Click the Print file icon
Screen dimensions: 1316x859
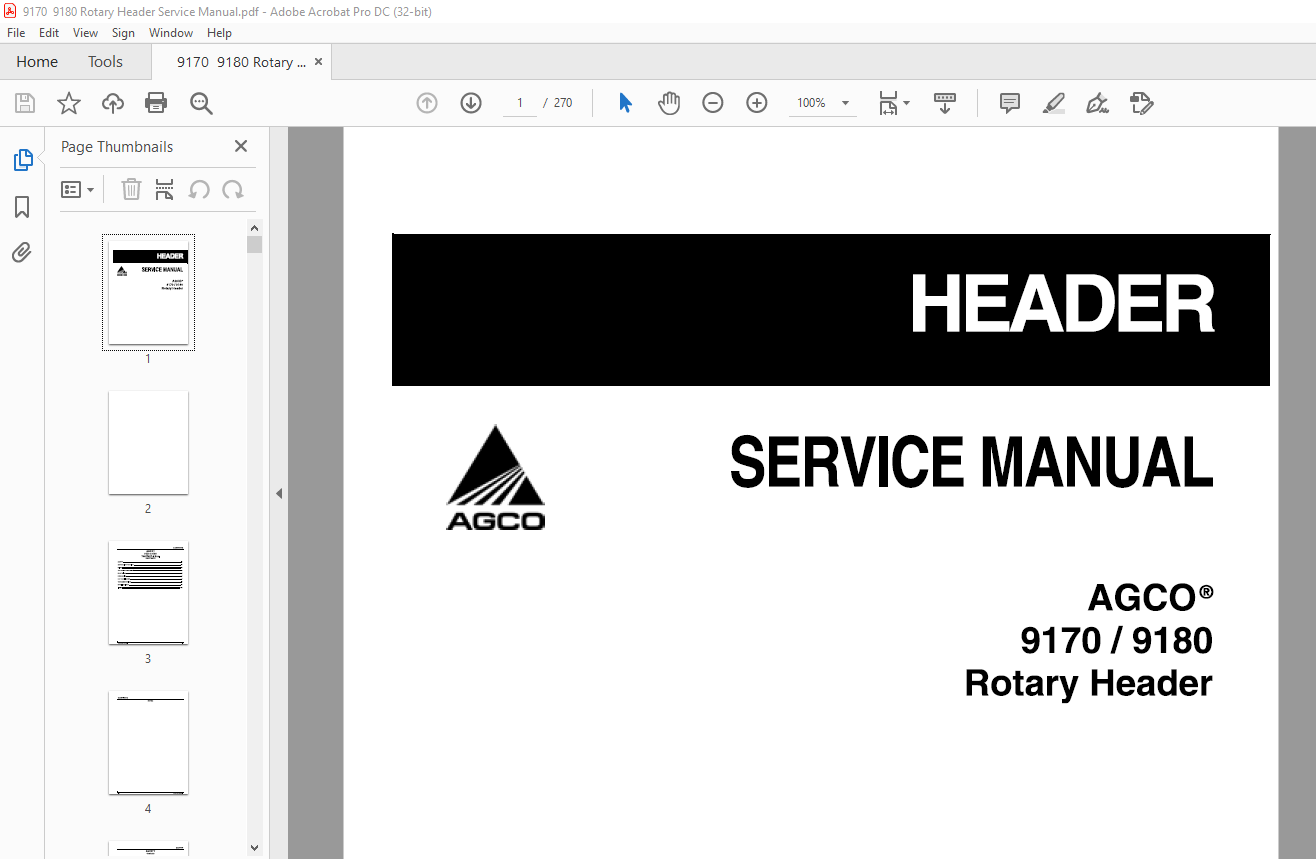156,103
